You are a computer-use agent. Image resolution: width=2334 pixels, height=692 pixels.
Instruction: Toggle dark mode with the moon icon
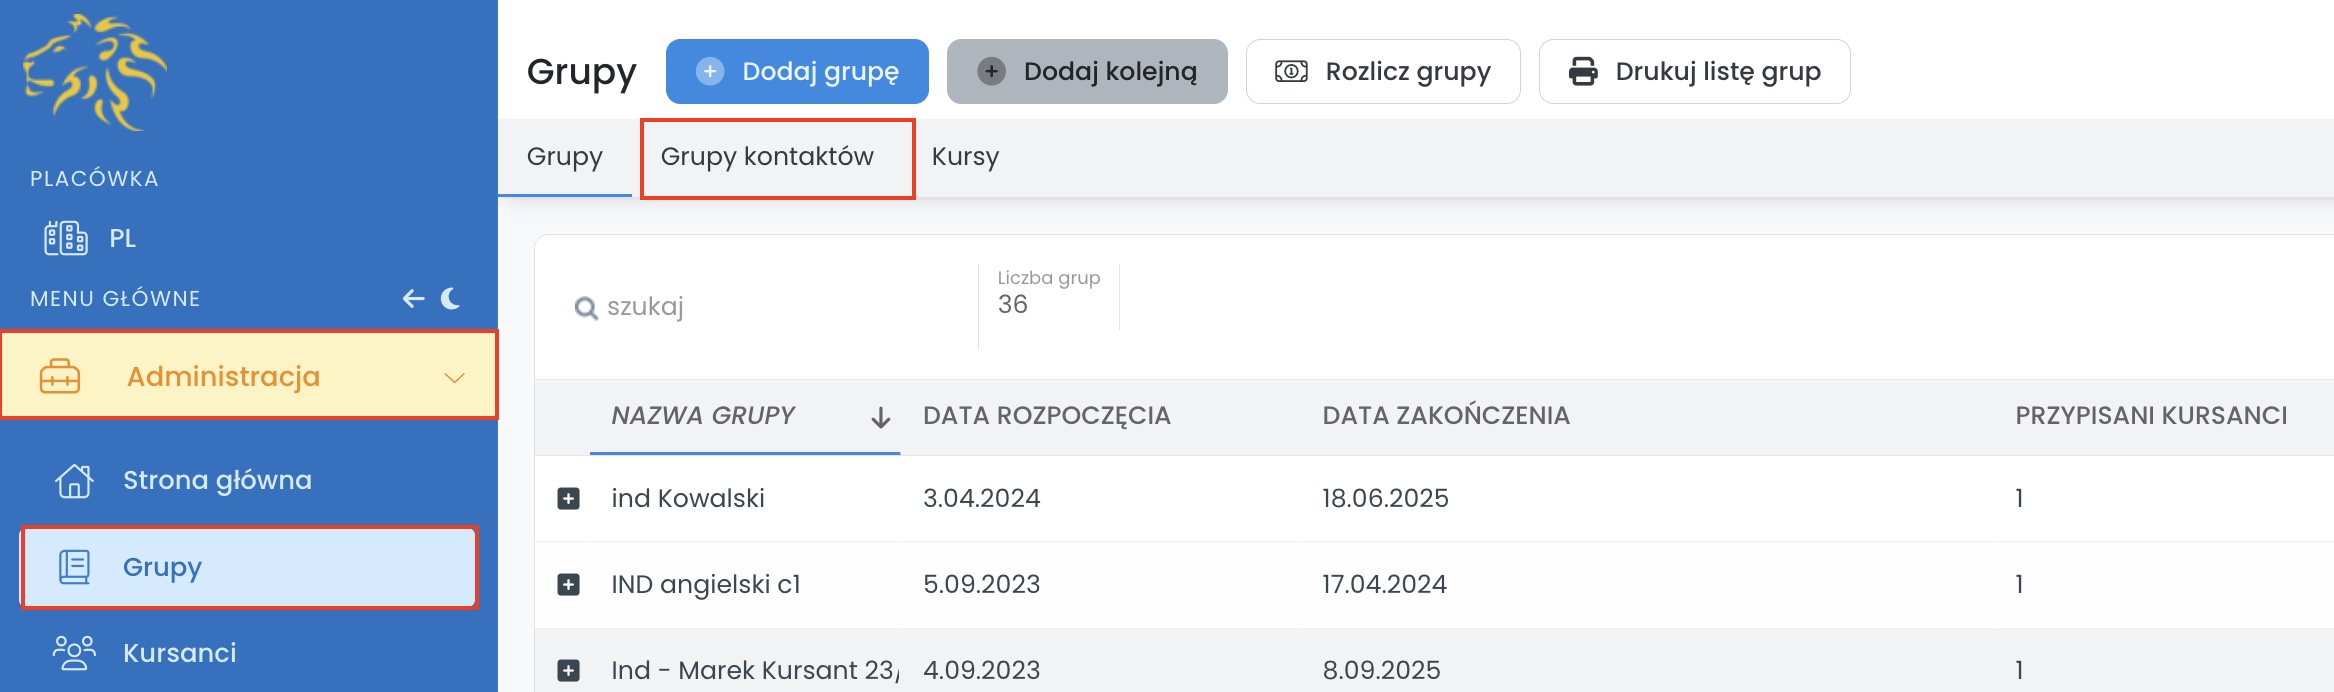coord(451,298)
